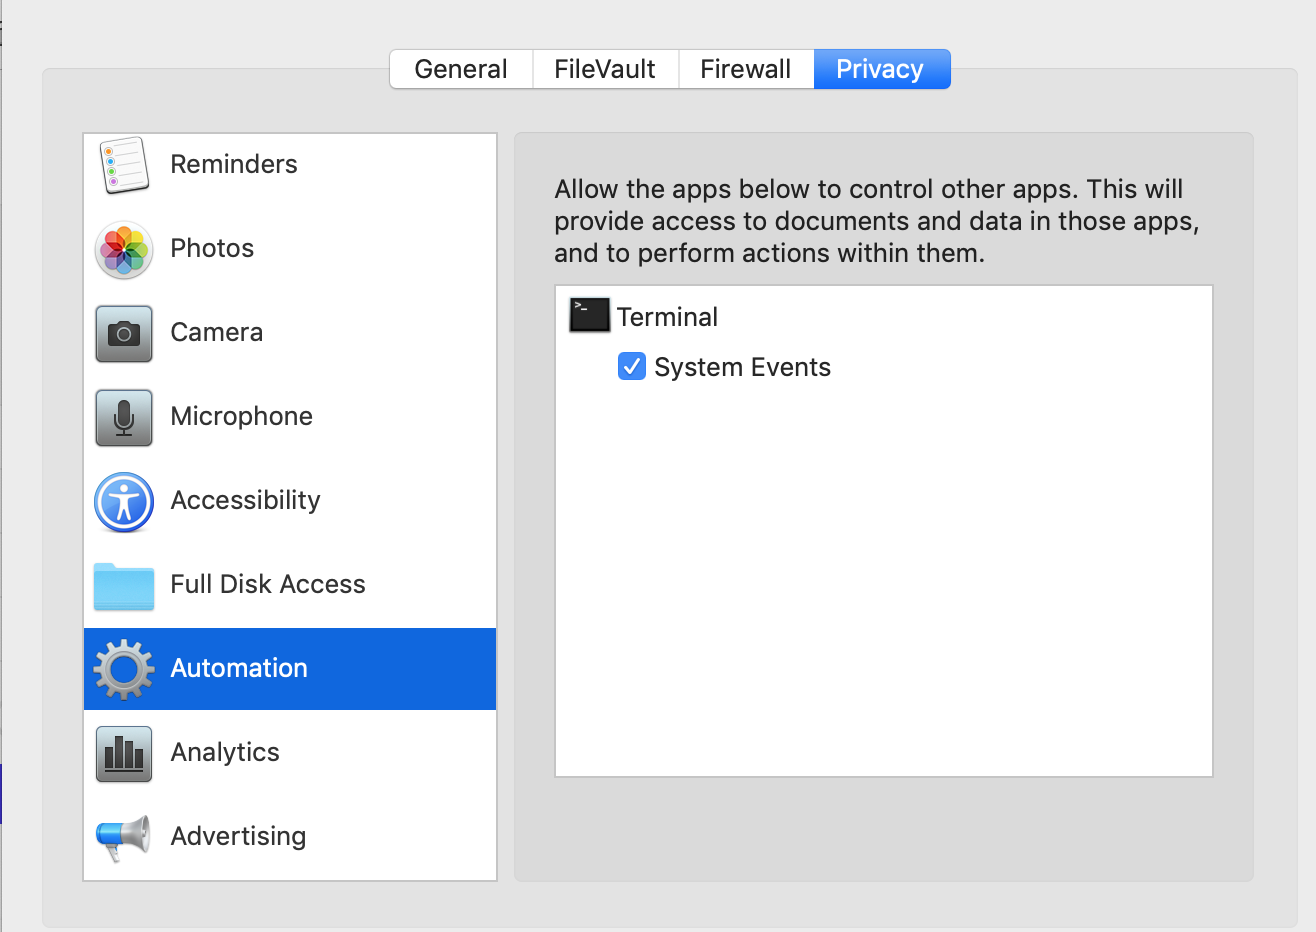
Task: Switch to the Firewall tab
Action: pyautogui.click(x=745, y=68)
